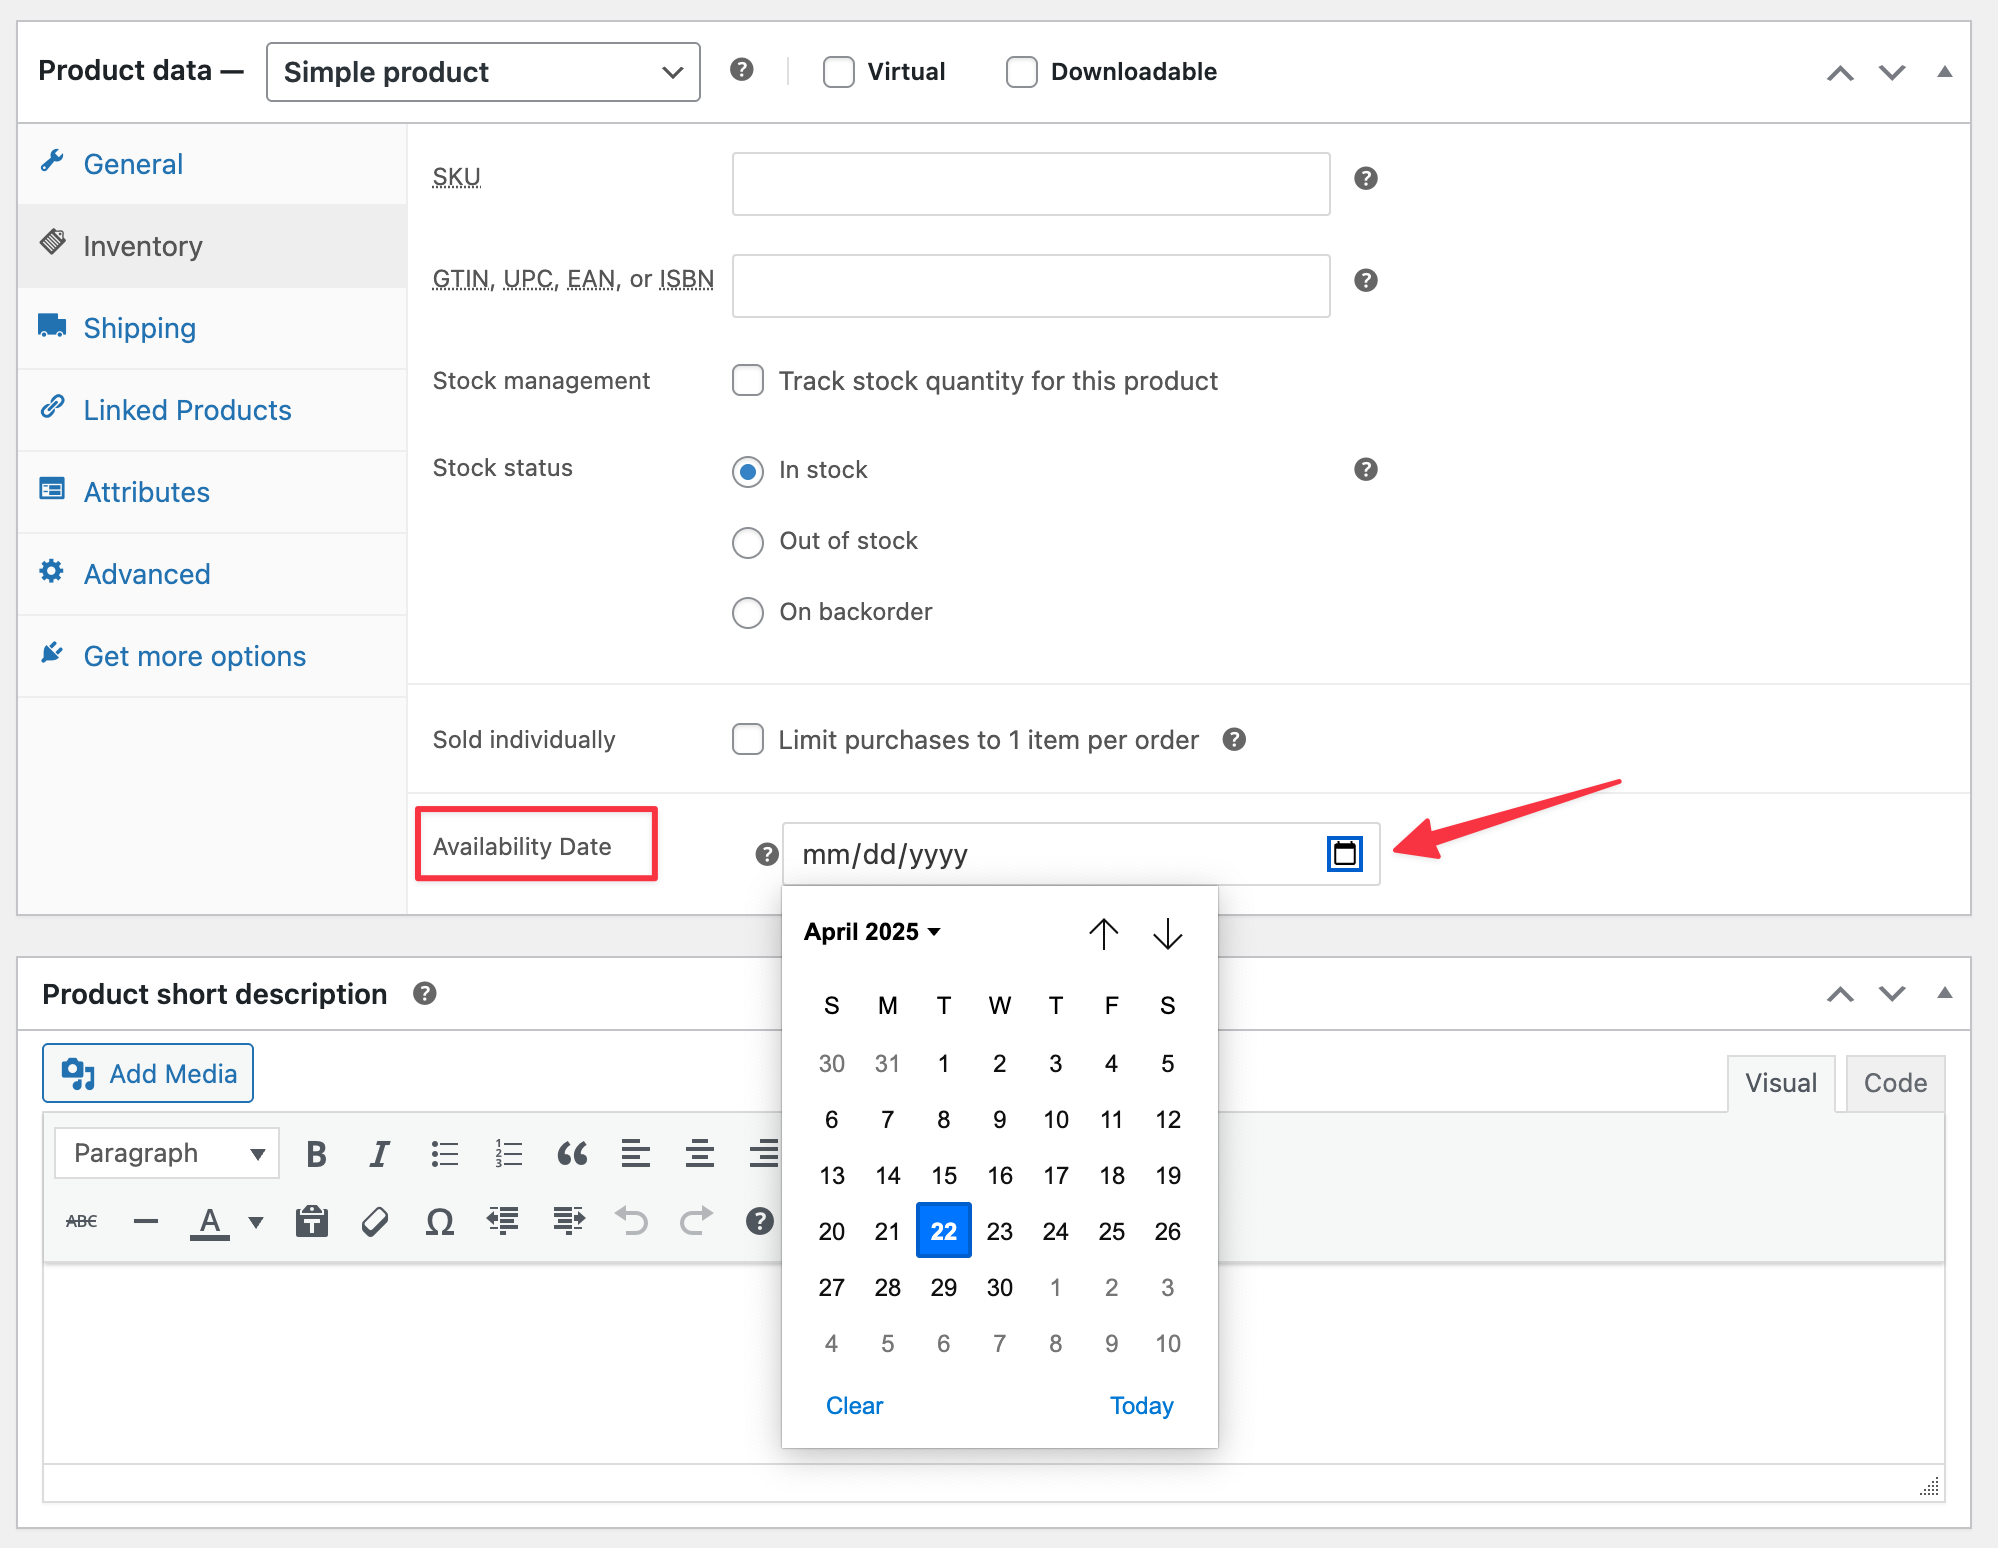Open the Simple product type dropdown
Image resolution: width=1998 pixels, height=1548 pixels.
coord(483,72)
